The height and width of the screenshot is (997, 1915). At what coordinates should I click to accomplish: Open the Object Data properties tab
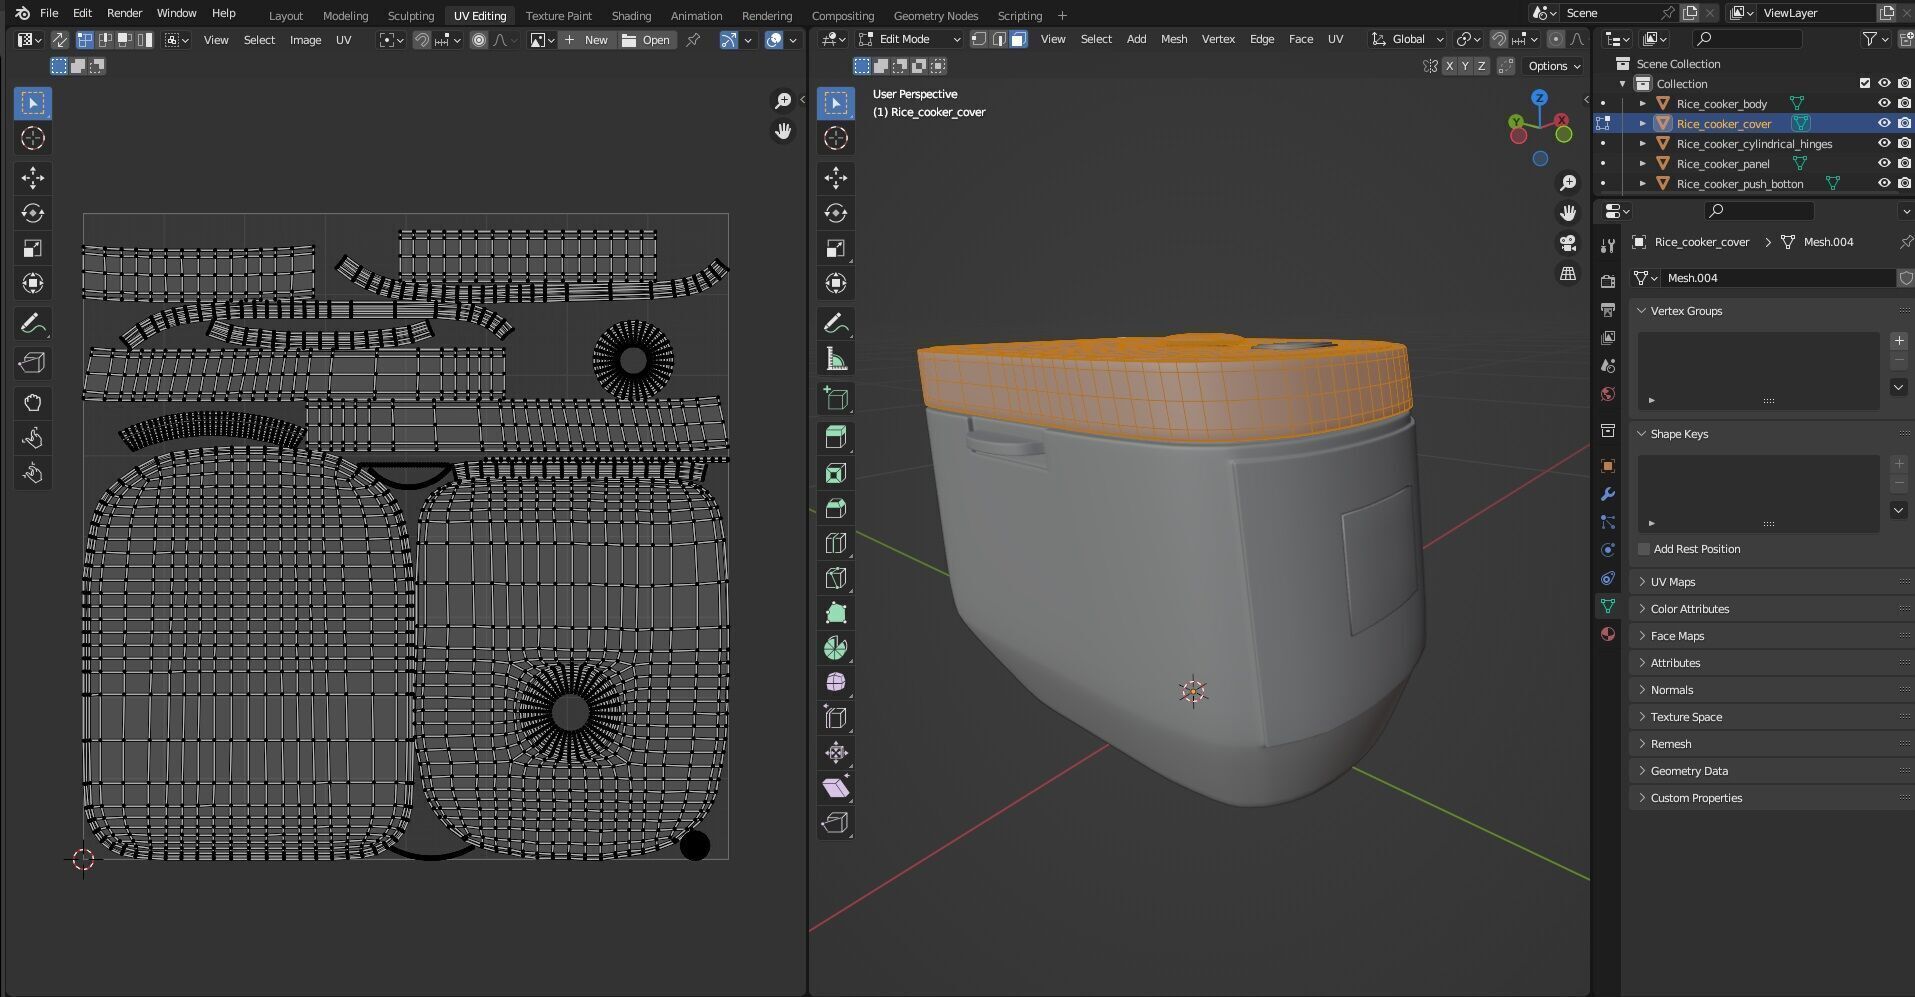point(1608,606)
